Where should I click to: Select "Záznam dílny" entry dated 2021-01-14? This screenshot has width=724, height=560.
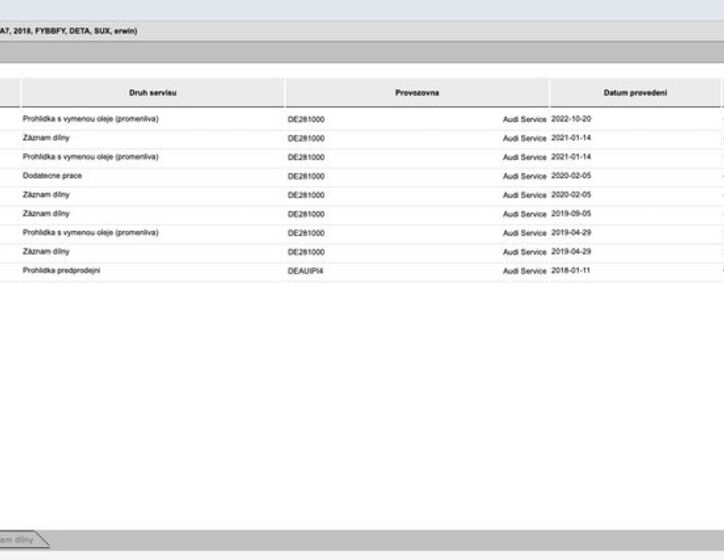point(46,138)
